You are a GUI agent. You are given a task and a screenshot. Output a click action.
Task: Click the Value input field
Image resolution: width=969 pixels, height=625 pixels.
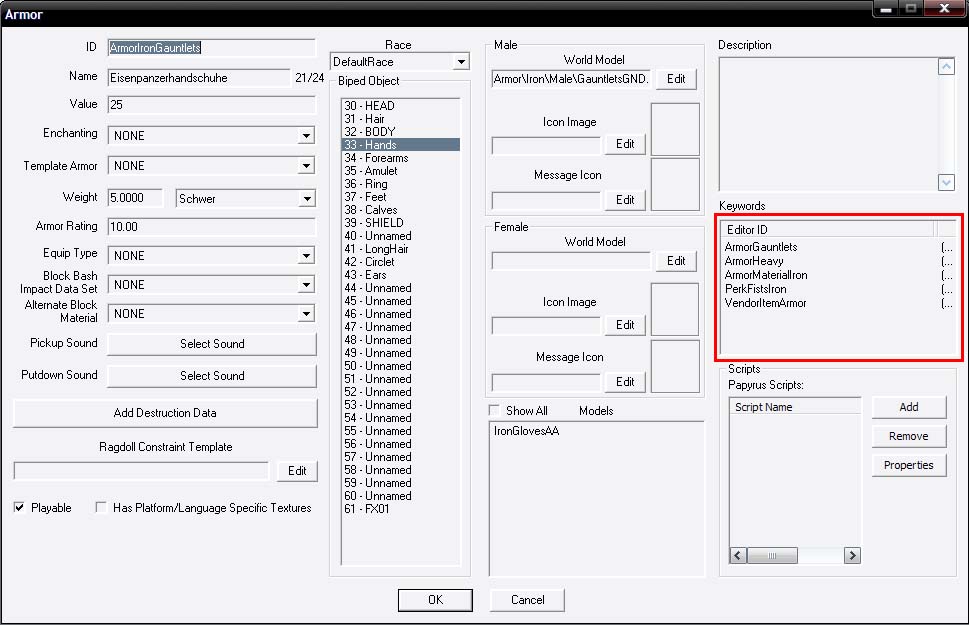[x=211, y=105]
